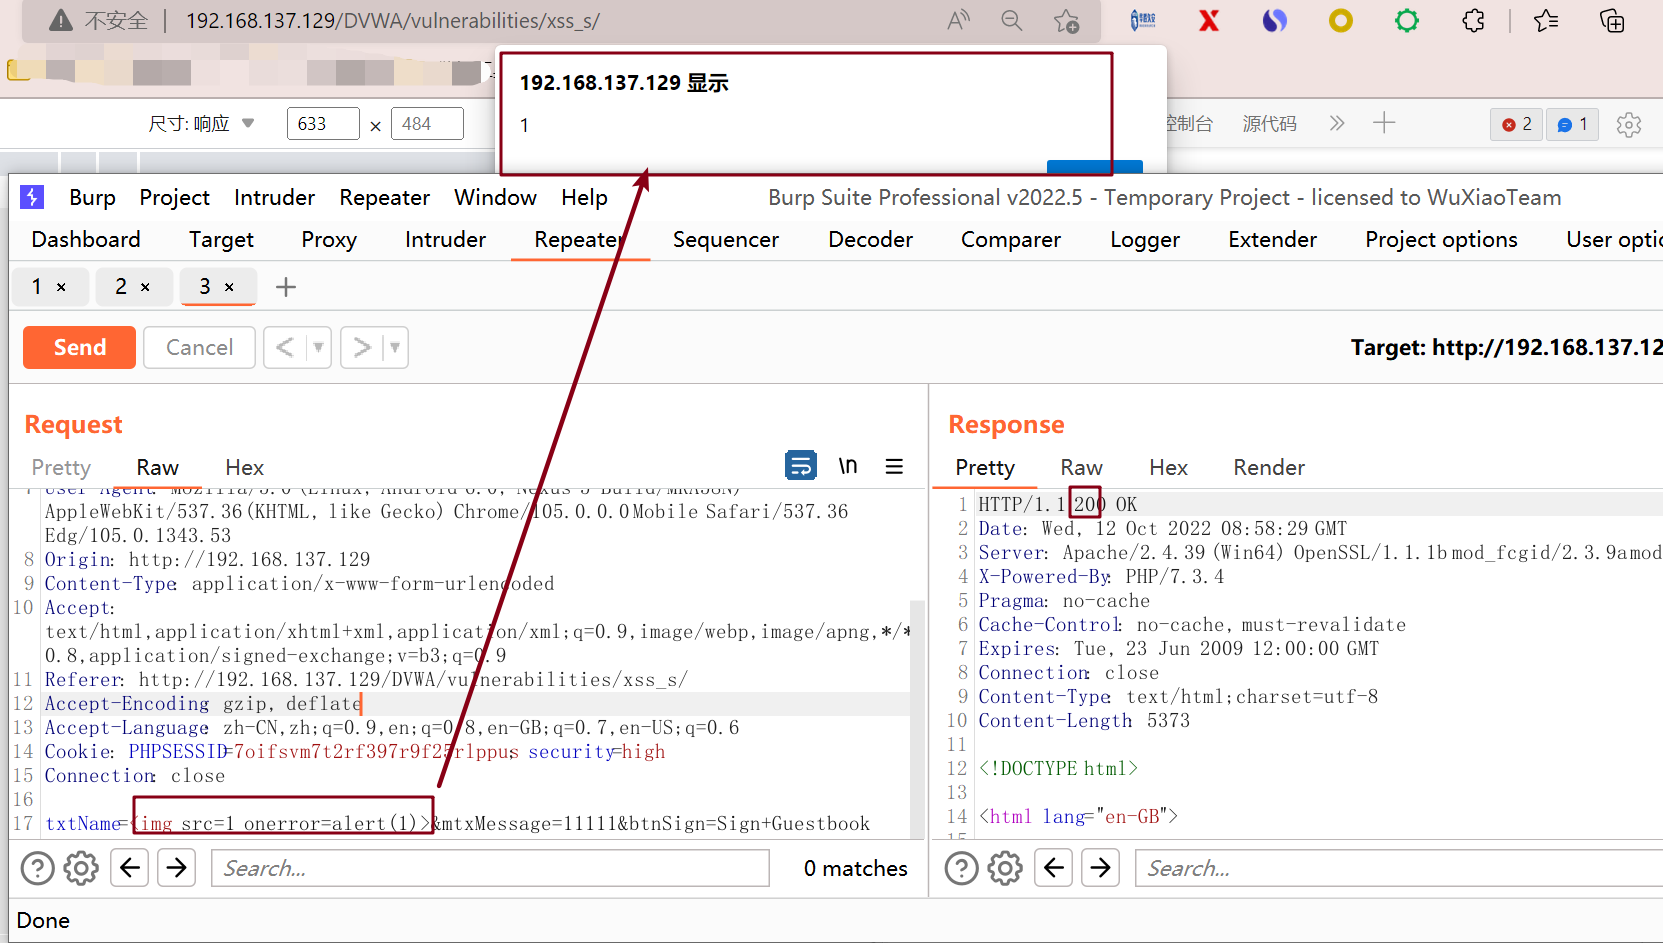The image size is (1663, 943).
Task: Toggle non-printing characters with the \n icon
Action: [x=847, y=465]
